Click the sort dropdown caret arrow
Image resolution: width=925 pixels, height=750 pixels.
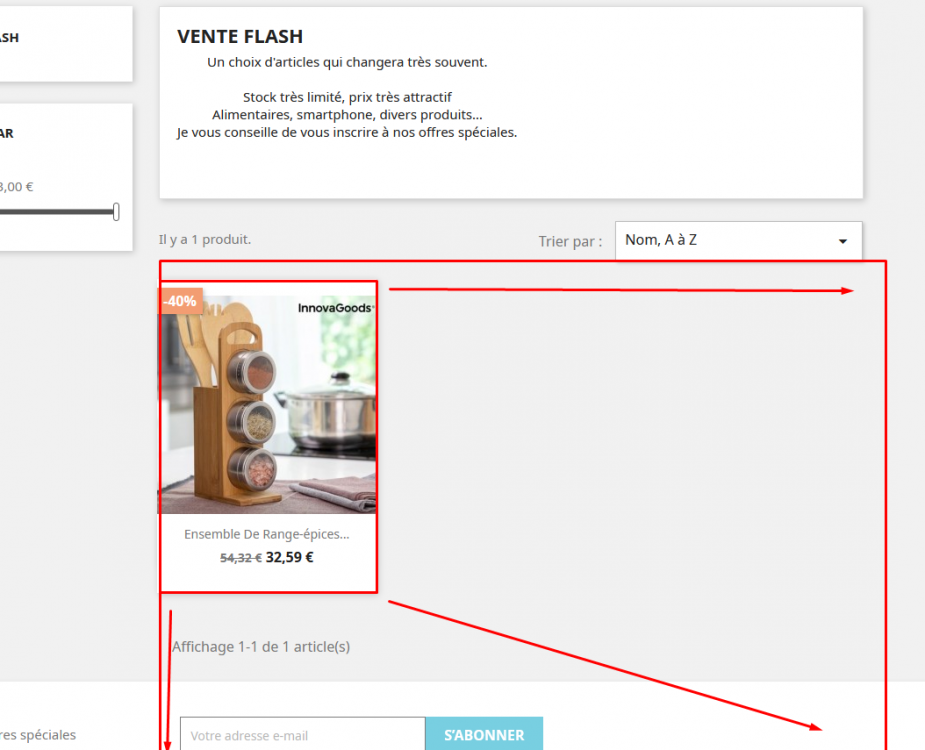pos(843,241)
